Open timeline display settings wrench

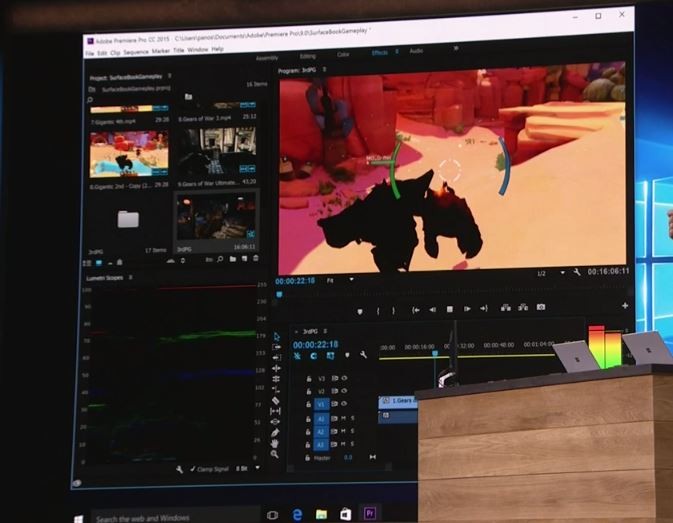[x=363, y=355]
